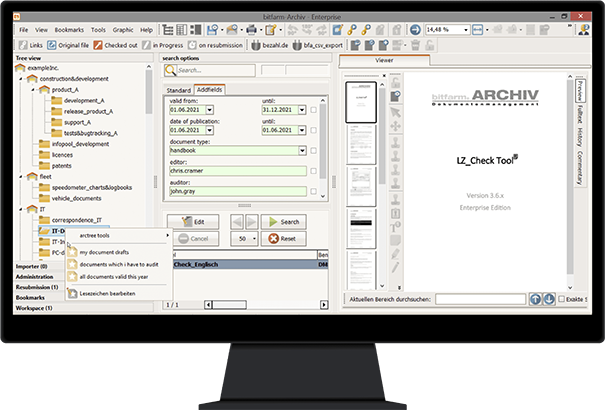This screenshot has width=605, height=410.
Task: Click the Reset button
Action: pyautogui.click(x=284, y=239)
